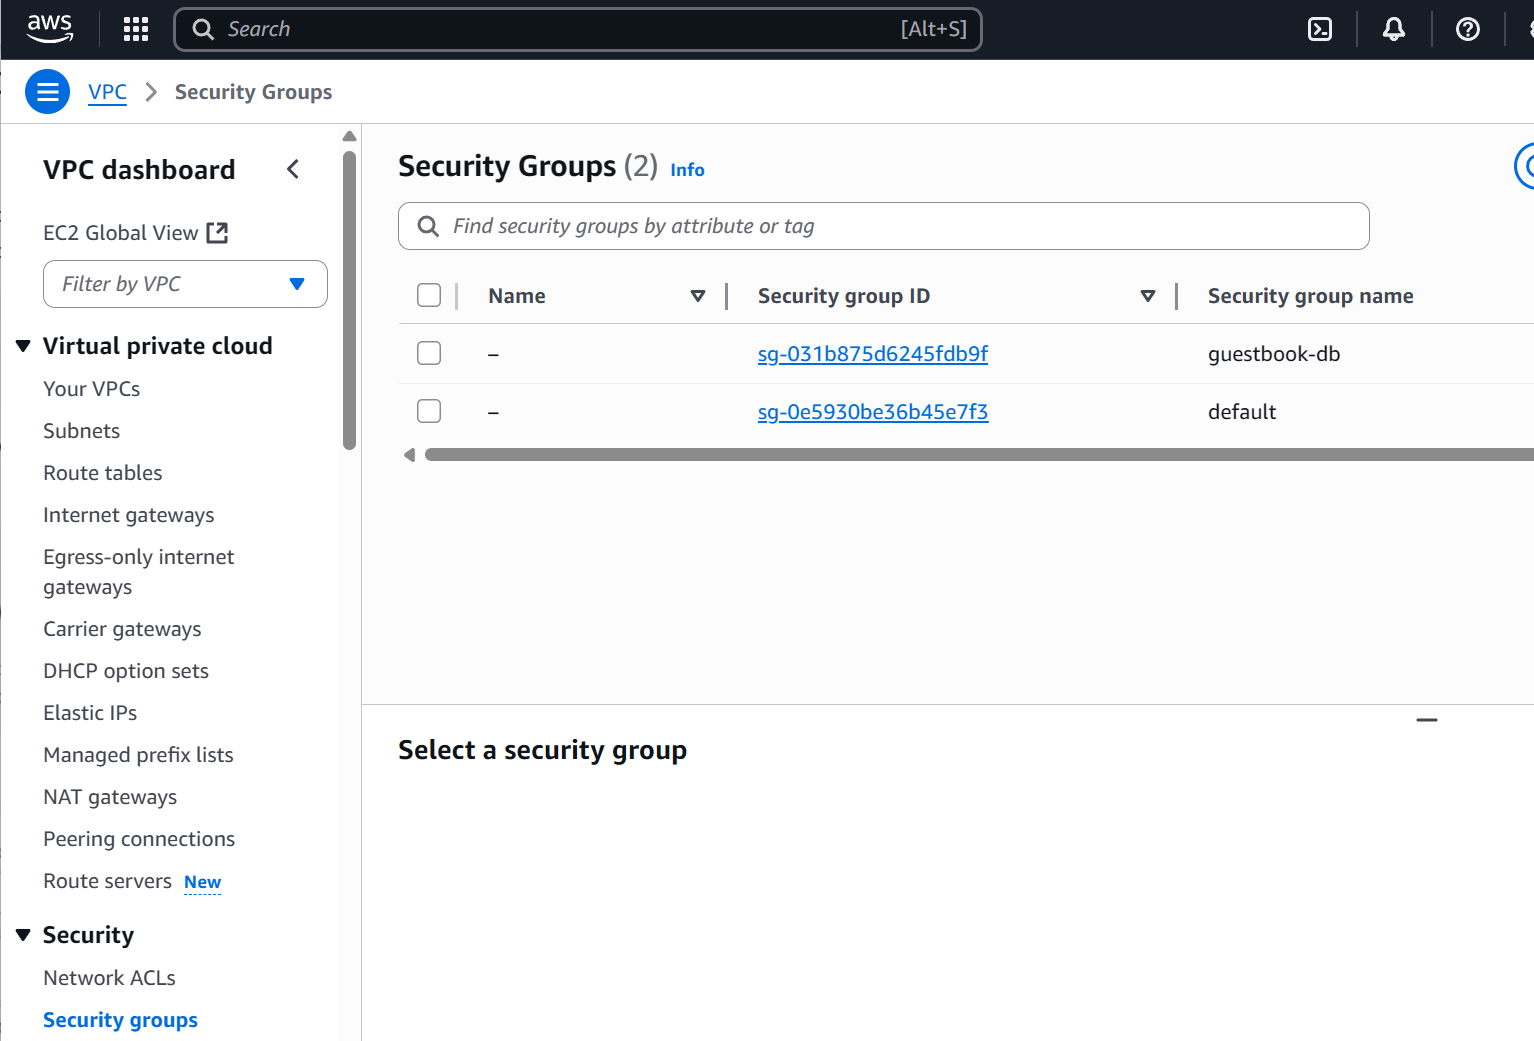Go to Subnets in the sidebar
This screenshot has width=1534, height=1041.
click(x=81, y=431)
